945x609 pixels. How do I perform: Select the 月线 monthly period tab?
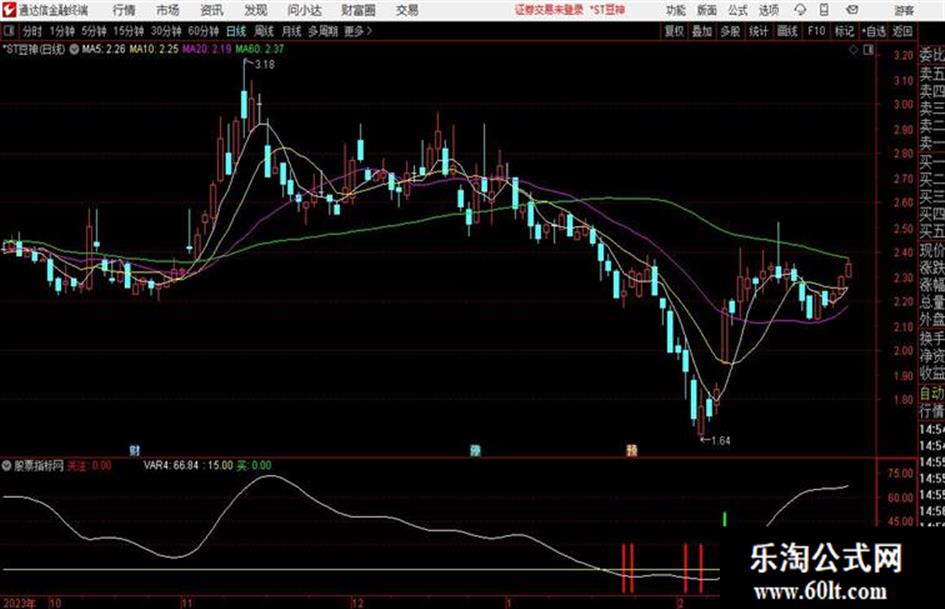click(x=292, y=31)
